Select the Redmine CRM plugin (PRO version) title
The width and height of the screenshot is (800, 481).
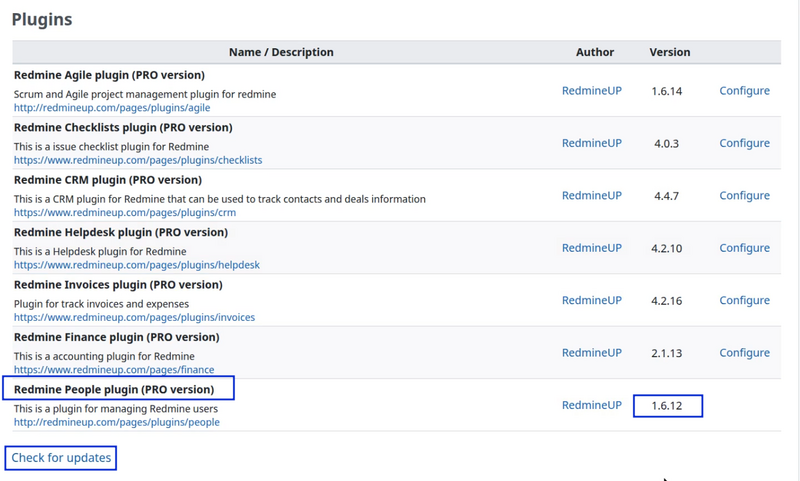coord(108,180)
